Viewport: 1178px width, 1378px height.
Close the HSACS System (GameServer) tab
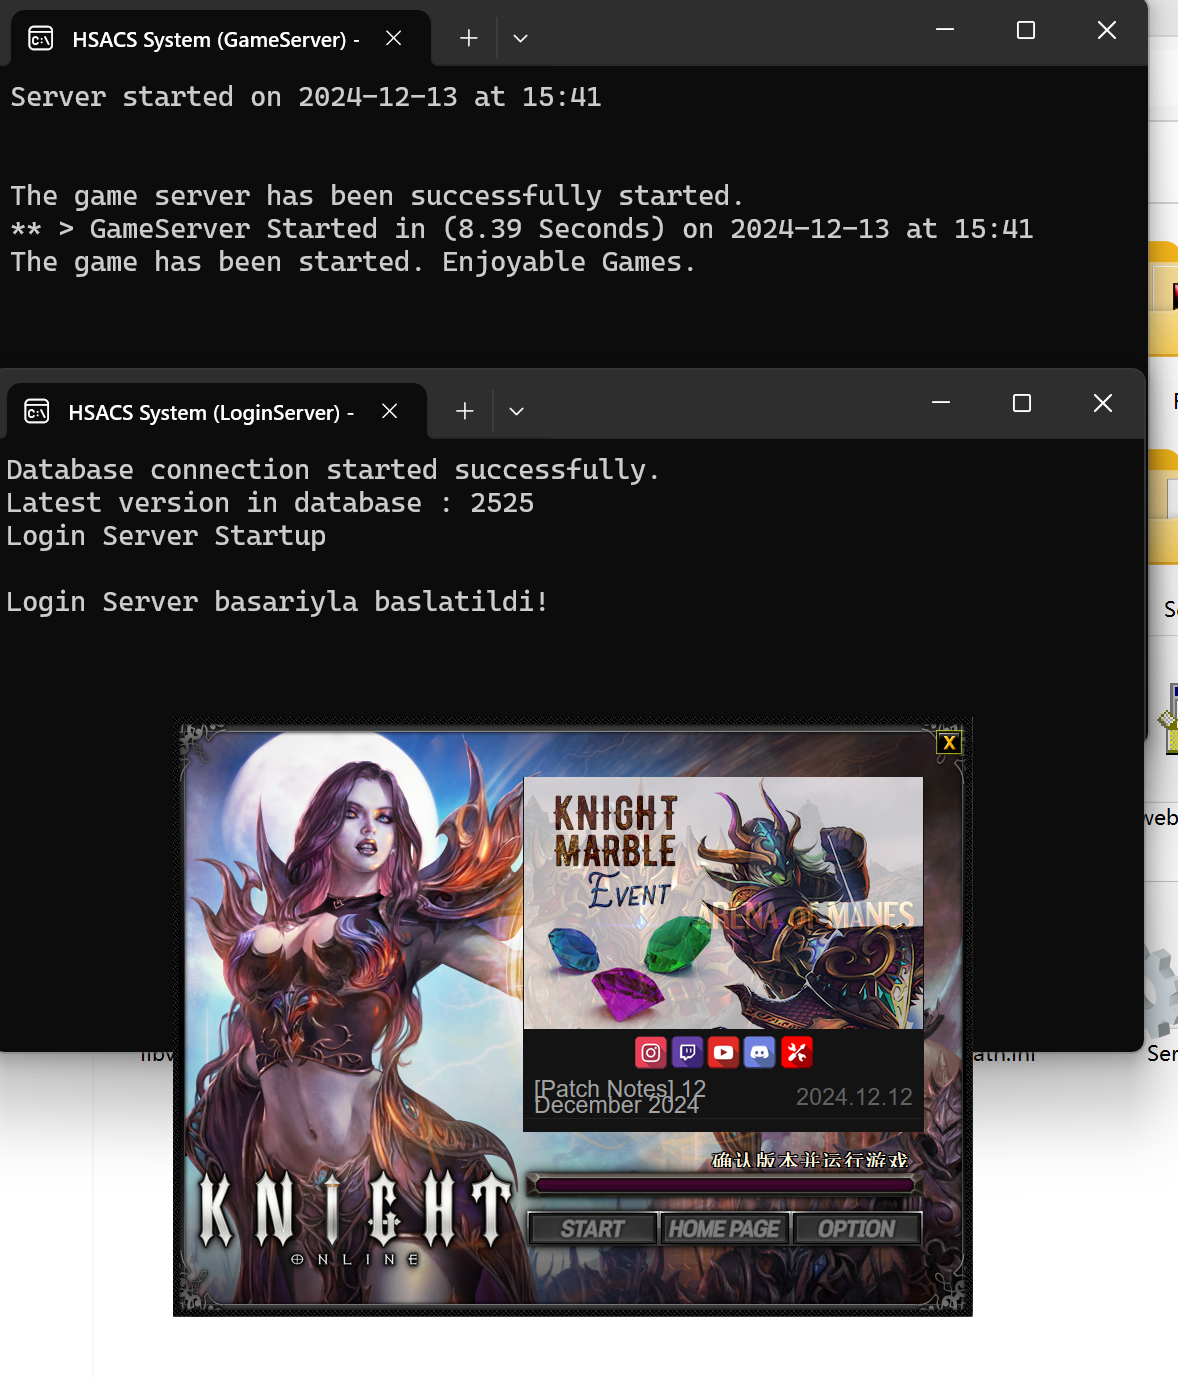coord(394,38)
